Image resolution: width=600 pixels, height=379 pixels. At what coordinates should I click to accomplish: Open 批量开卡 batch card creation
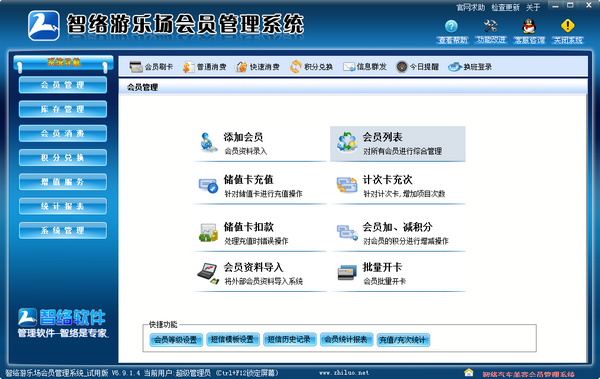click(x=398, y=274)
